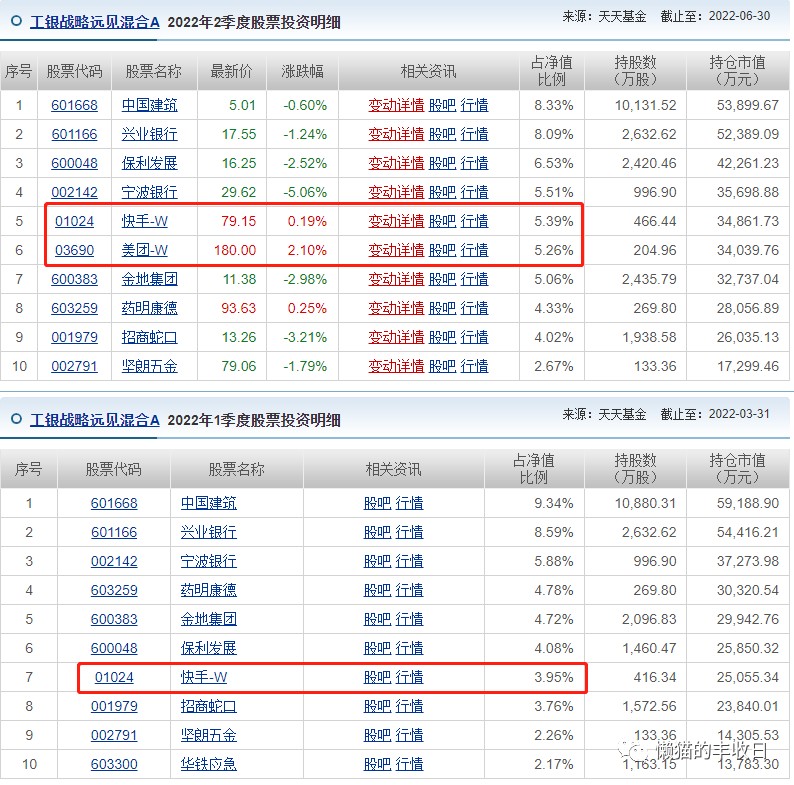Open 行情 for 招商蛇口 in Q2 table

474,337
